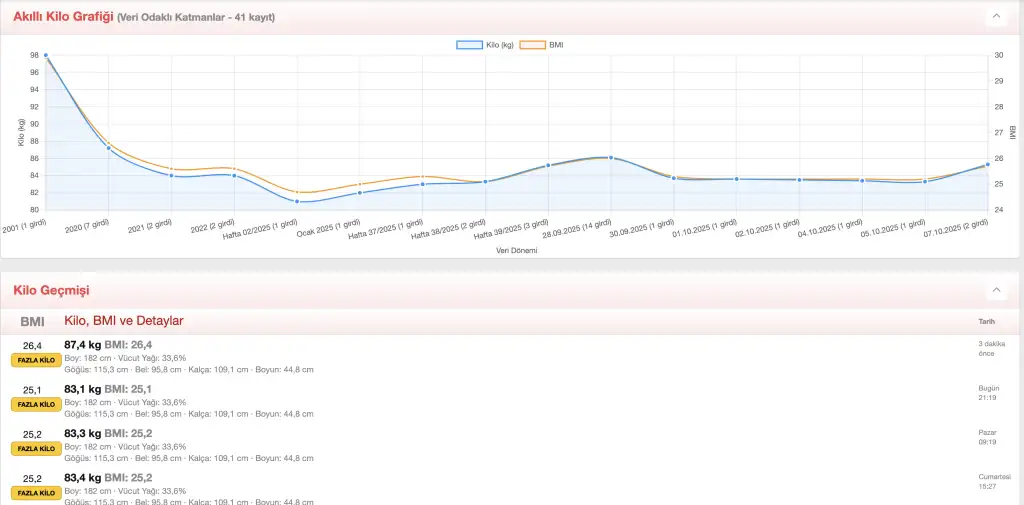Click the Tarih column header
This screenshot has width=1024, height=505.
[986, 321]
